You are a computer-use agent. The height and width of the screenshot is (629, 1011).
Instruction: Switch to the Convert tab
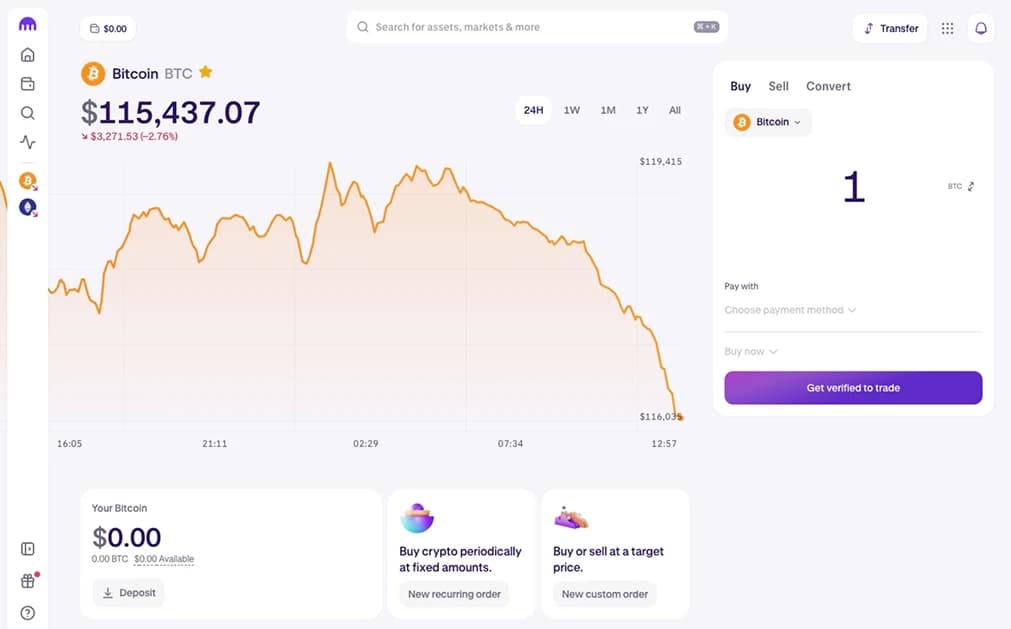click(828, 86)
